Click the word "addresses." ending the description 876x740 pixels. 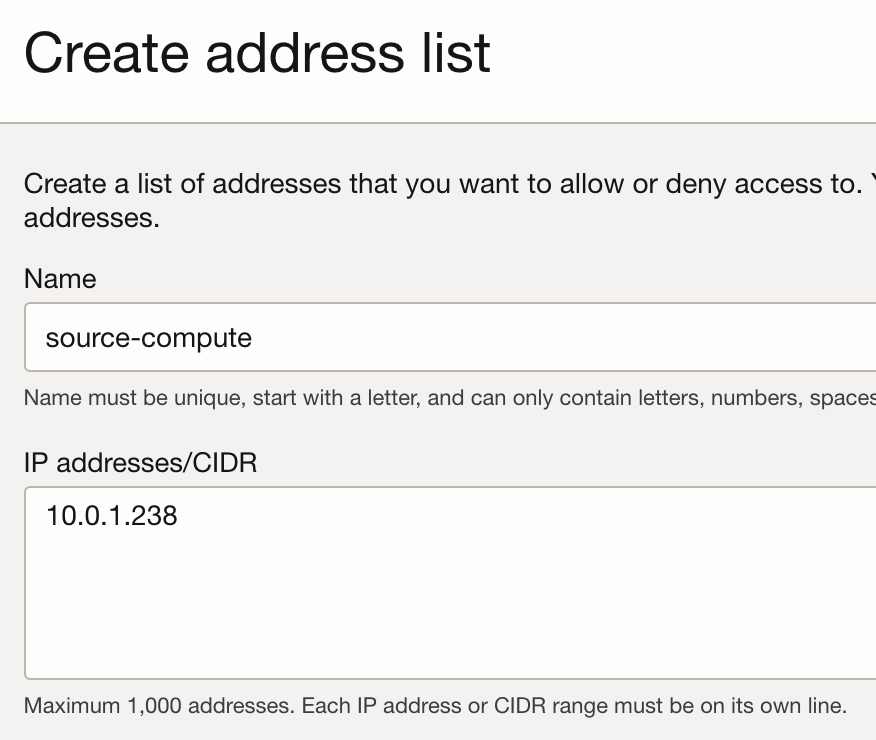coord(92,218)
